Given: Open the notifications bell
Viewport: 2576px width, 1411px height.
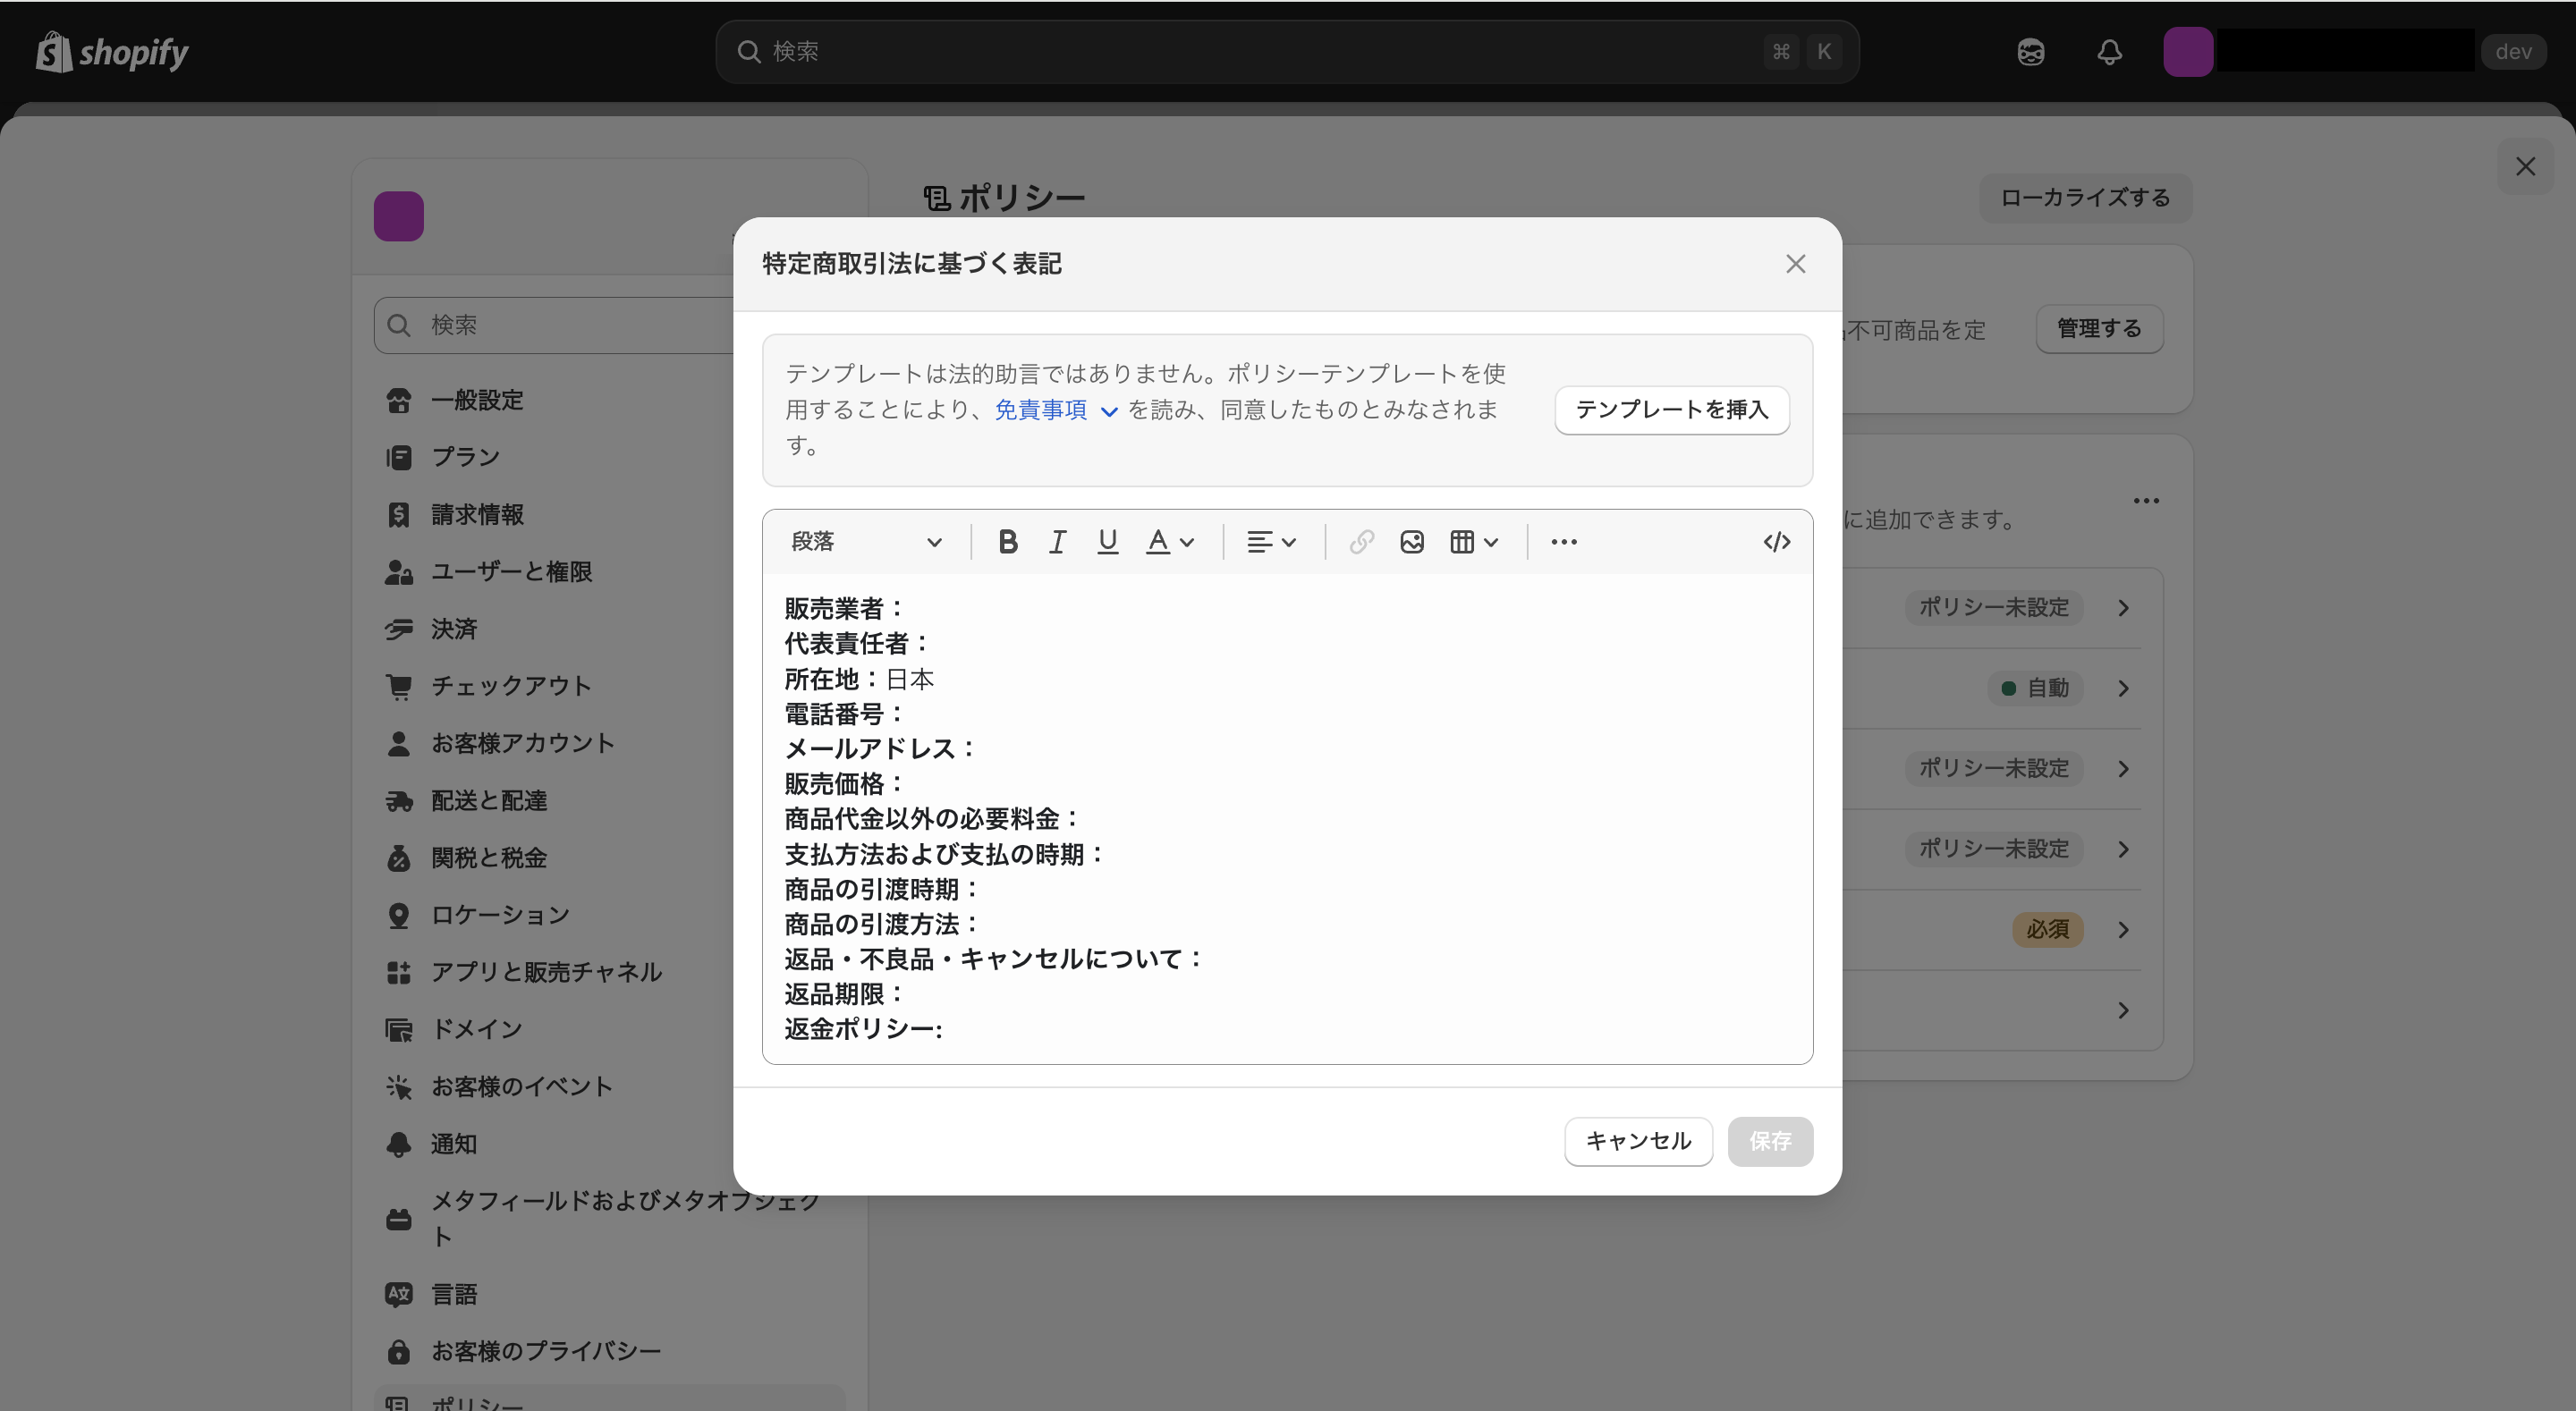Looking at the screenshot, I should coord(2109,52).
